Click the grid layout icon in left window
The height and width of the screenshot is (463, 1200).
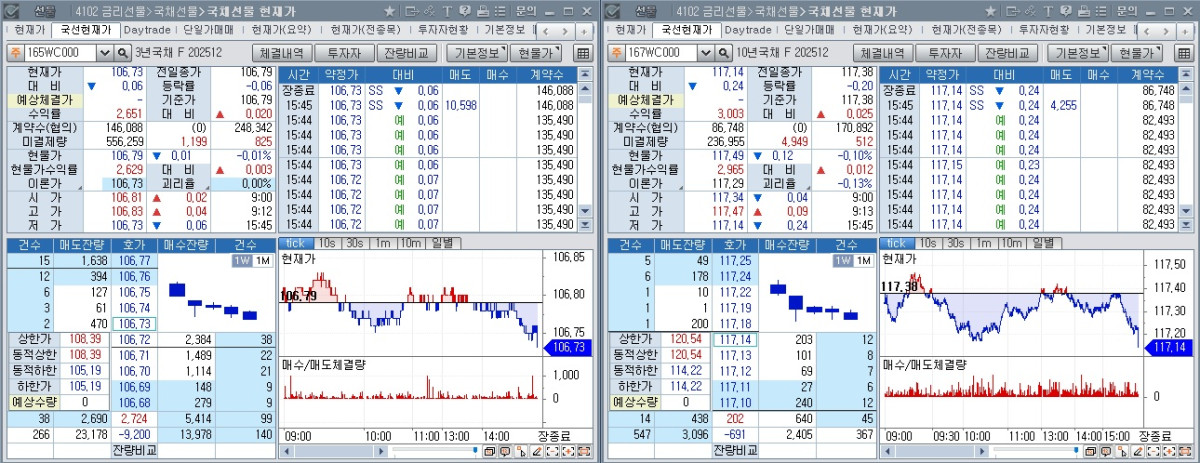tap(583, 53)
